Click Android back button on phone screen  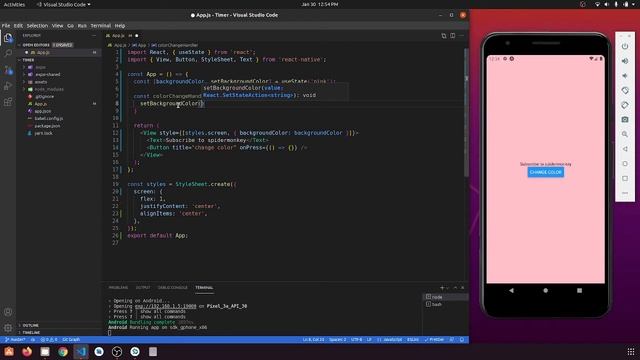pyautogui.click(x=511, y=291)
